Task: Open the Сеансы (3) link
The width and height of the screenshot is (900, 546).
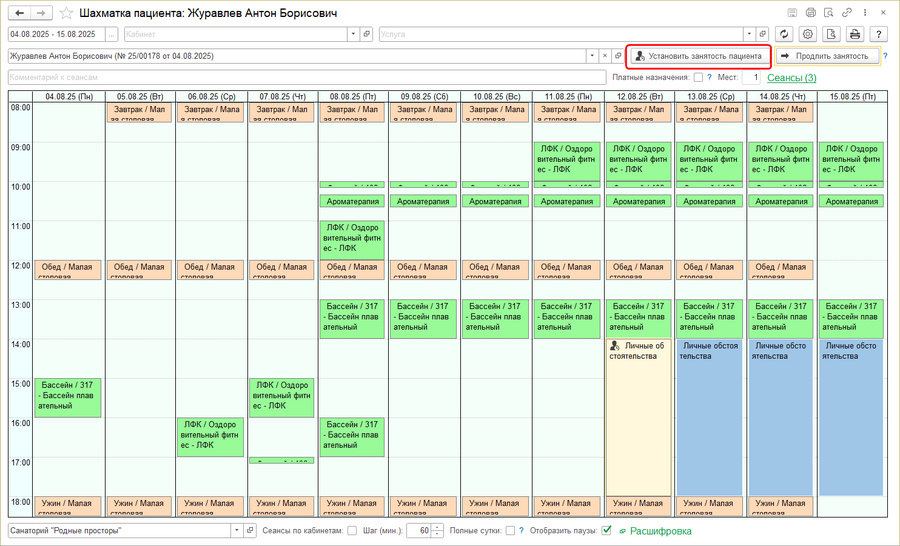Action: pyautogui.click(x=792, y=78)
